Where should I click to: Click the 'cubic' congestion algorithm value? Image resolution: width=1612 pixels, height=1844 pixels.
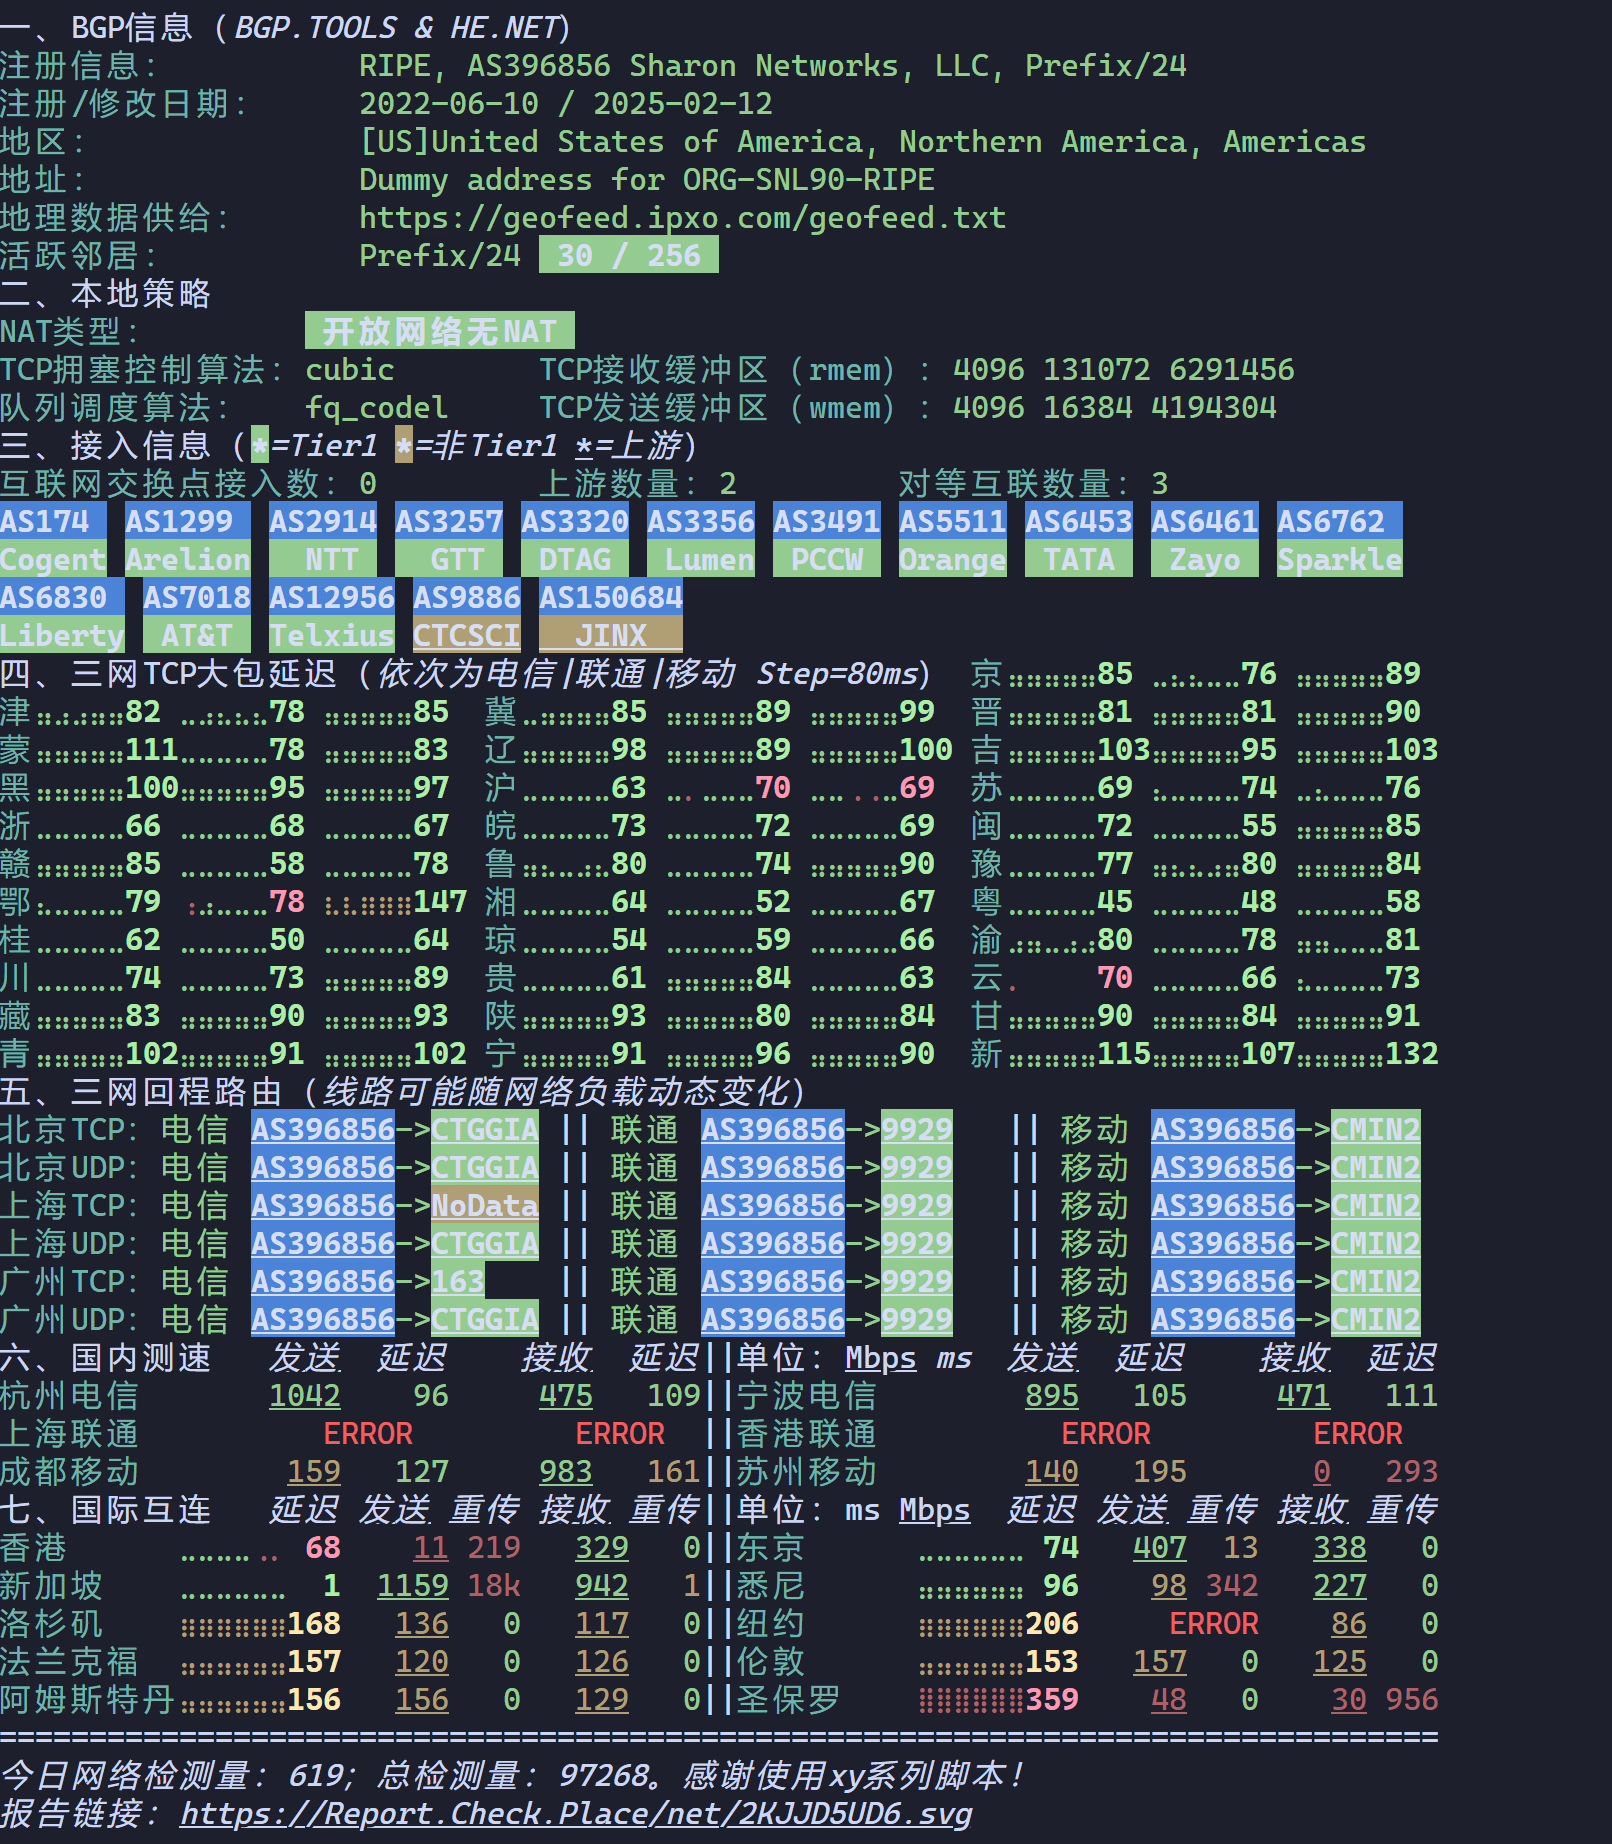[350, 370]
